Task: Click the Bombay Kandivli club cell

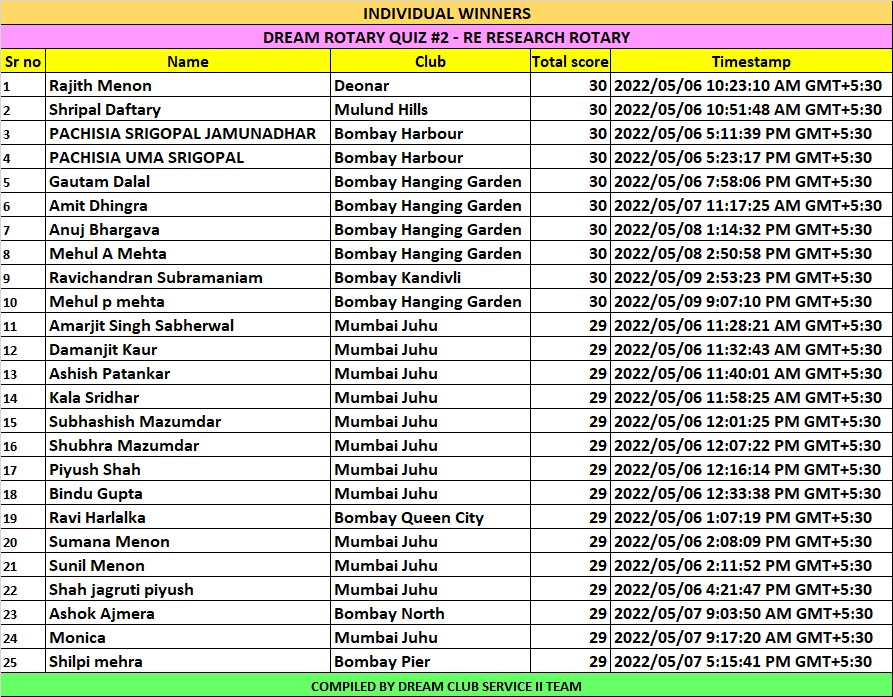Action: tap(430, 277)
